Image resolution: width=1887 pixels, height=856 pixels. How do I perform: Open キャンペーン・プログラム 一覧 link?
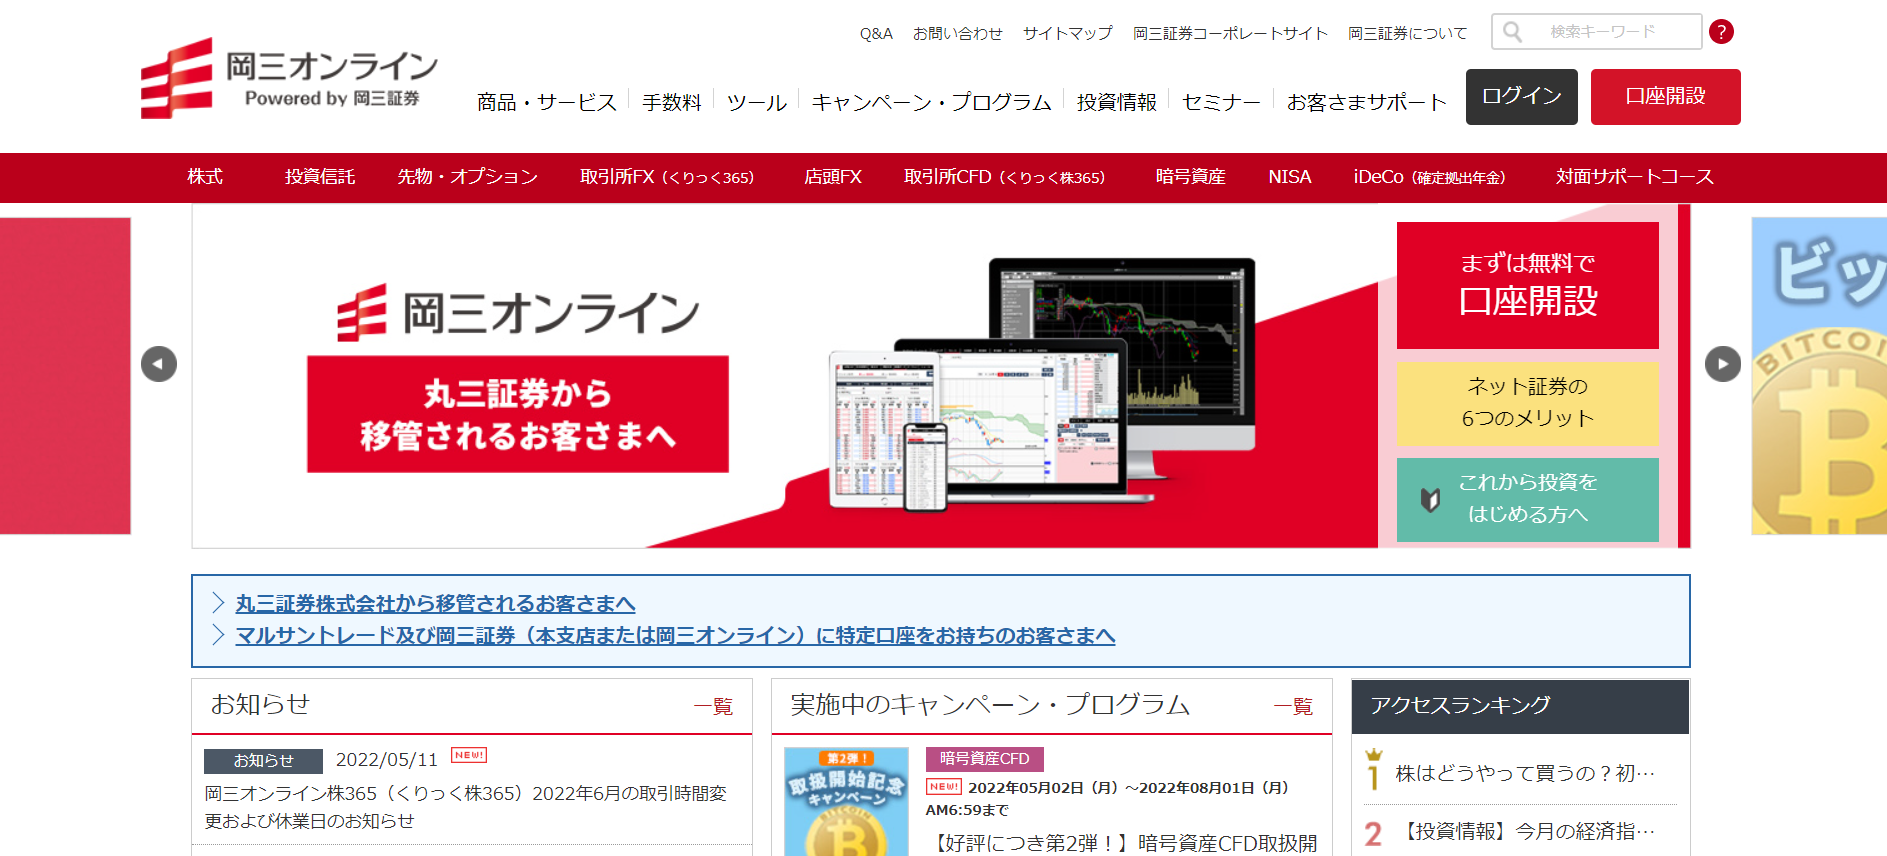coord(1293,707)
